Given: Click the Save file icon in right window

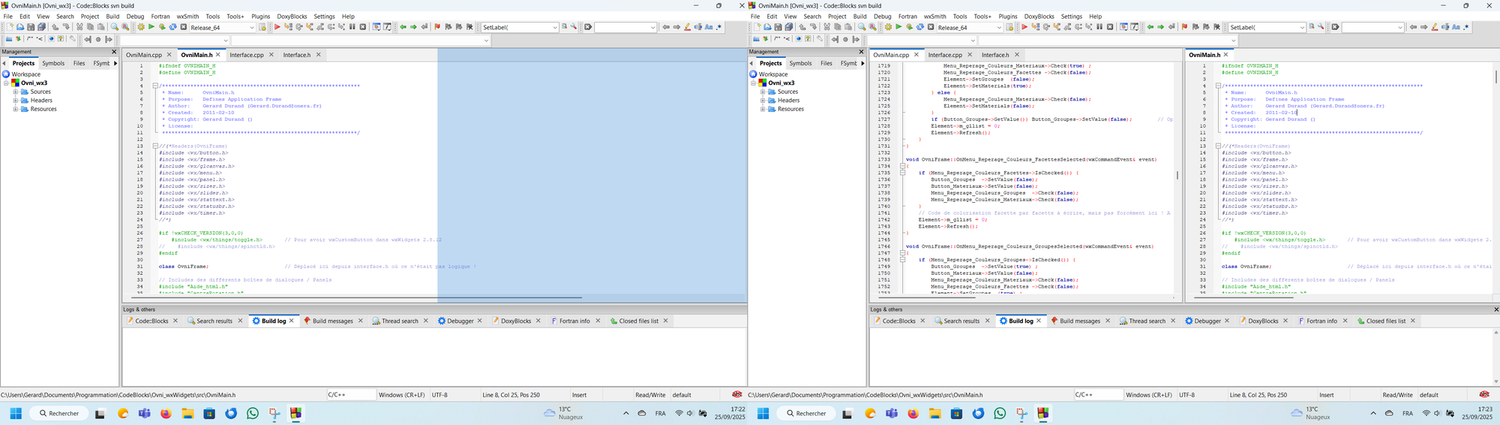Looking at the screenshot, I should coord(778,27).
